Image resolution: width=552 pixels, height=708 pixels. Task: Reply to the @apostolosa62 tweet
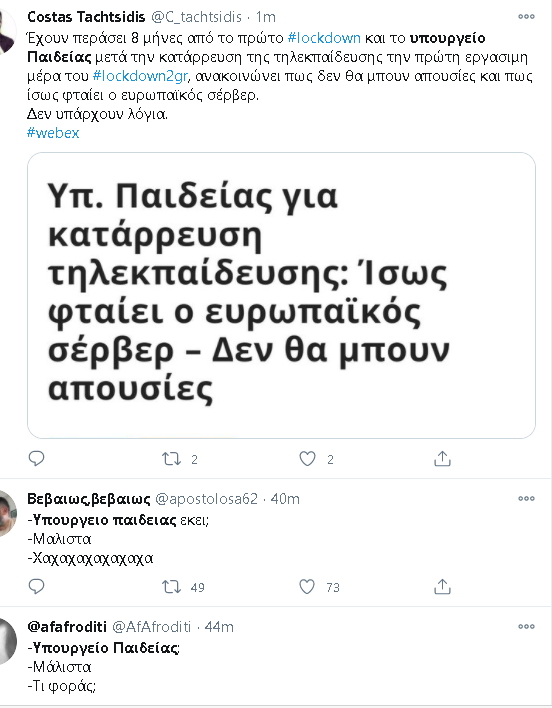pos(36,587)
